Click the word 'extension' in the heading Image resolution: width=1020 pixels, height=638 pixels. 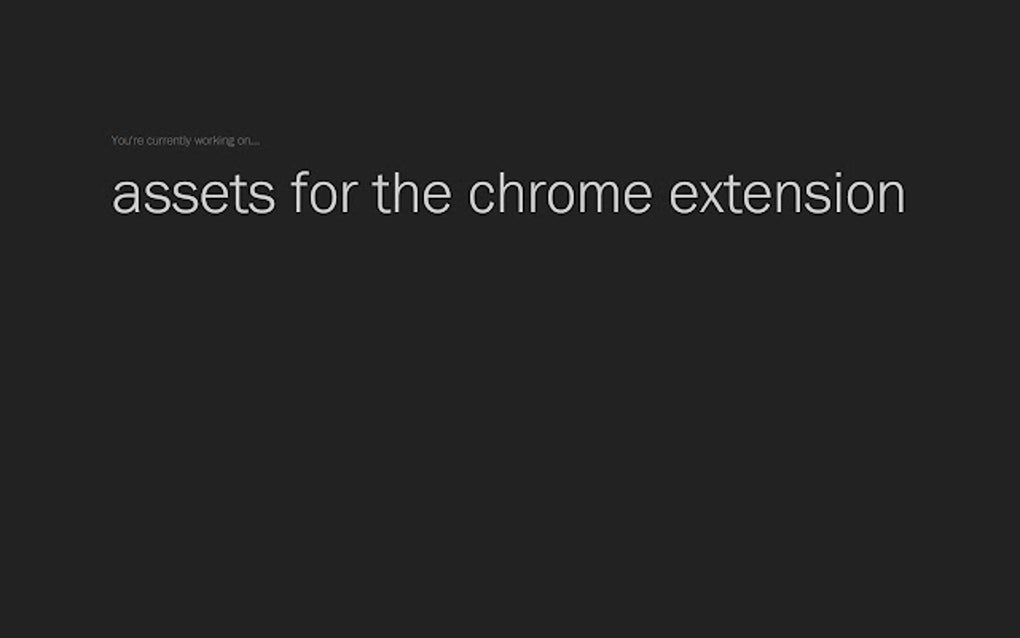point(787,194)
